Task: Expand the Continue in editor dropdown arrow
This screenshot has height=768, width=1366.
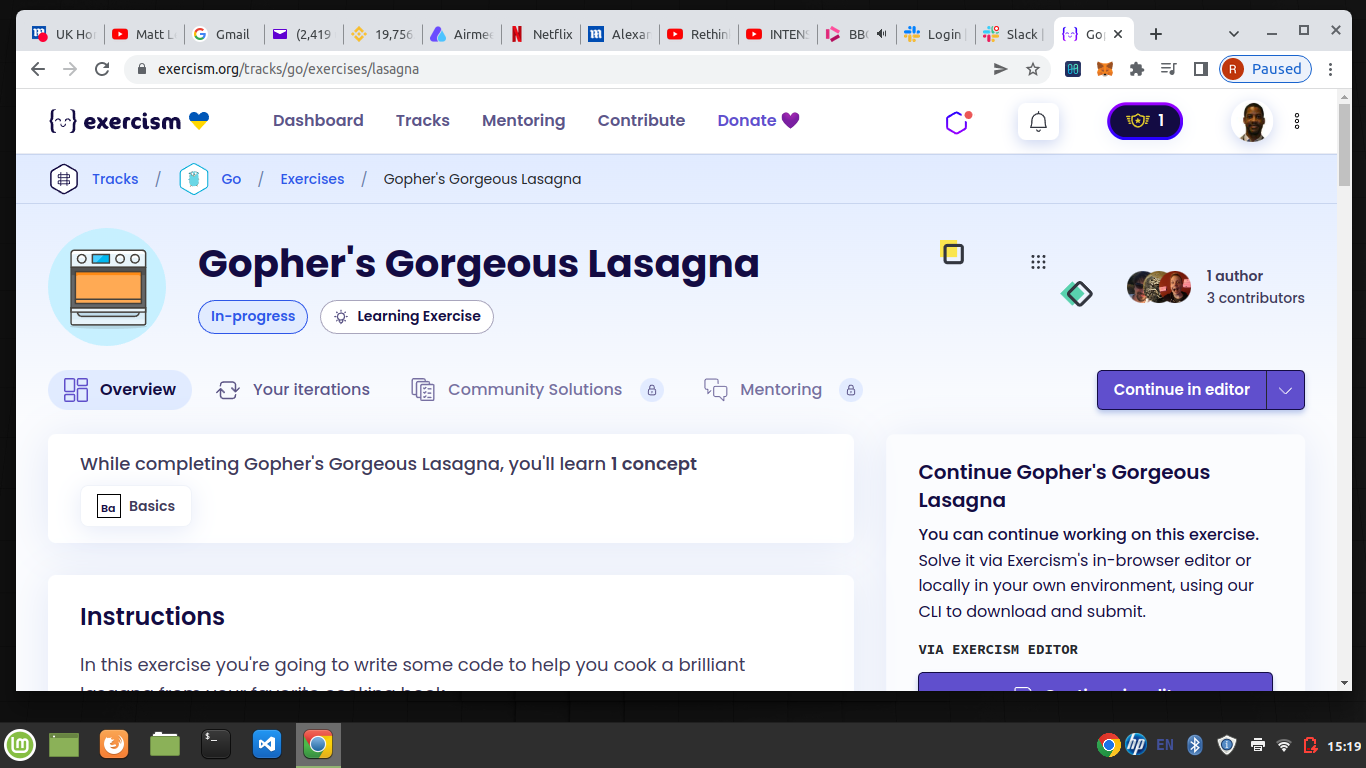Action: pos(1286,390)
